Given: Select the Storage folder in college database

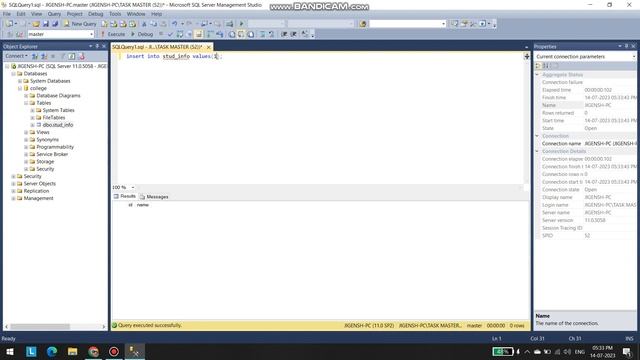Looking at the screenshot, I should [x=45, y=162].
